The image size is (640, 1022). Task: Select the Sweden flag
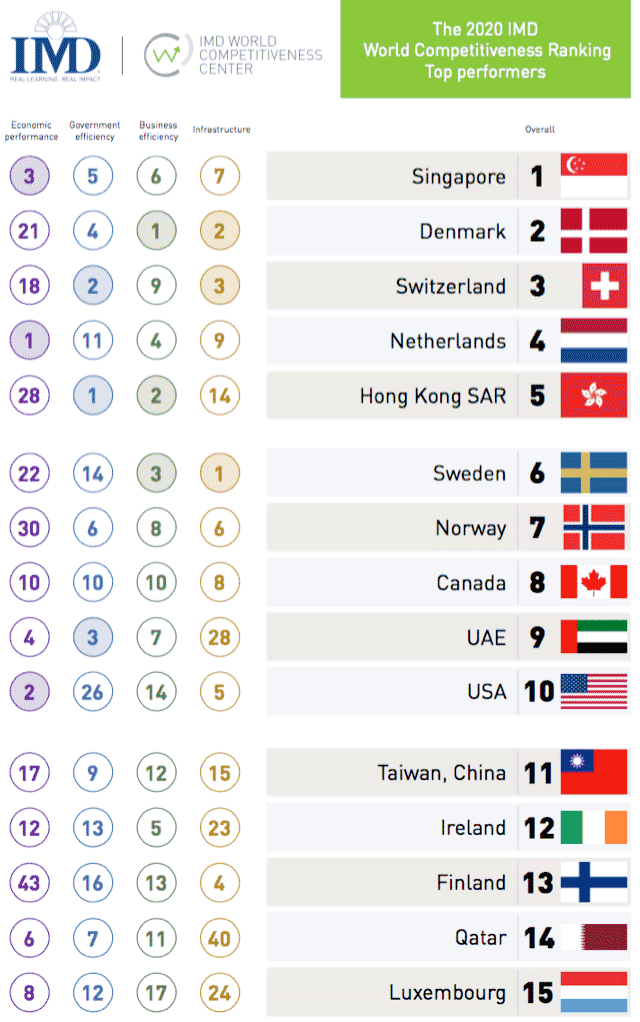click(594, 473)
